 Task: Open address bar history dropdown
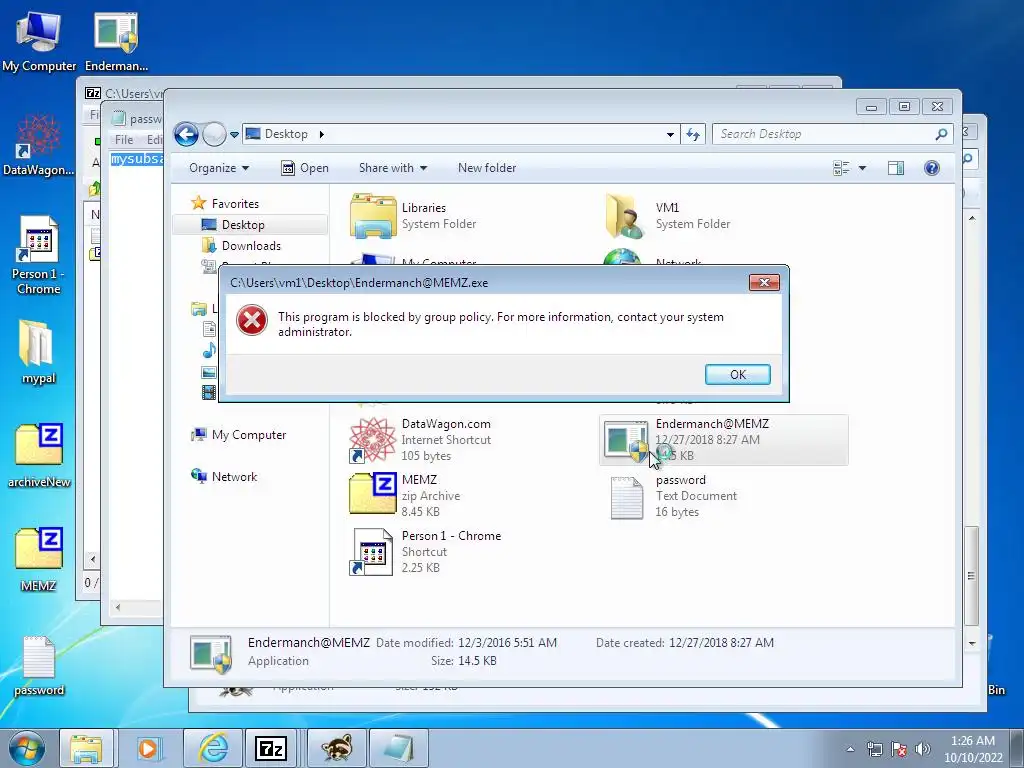670,135
